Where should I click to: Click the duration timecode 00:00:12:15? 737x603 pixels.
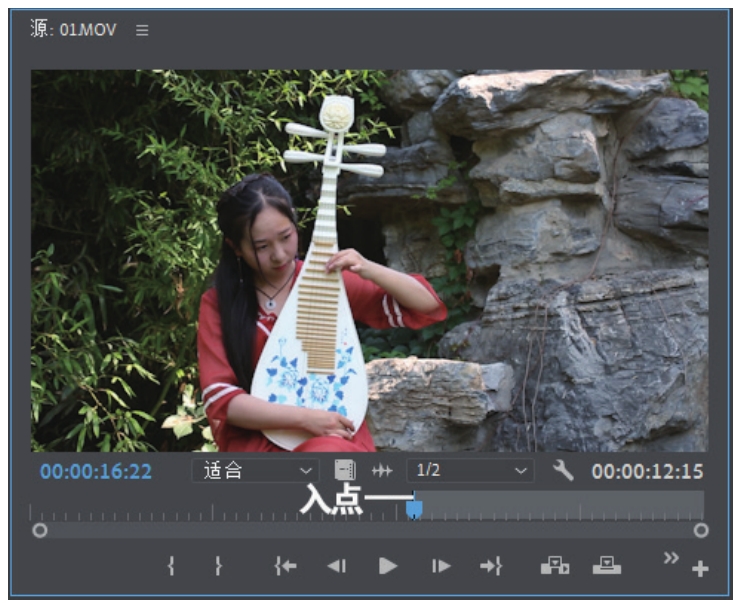coord(647,471)
